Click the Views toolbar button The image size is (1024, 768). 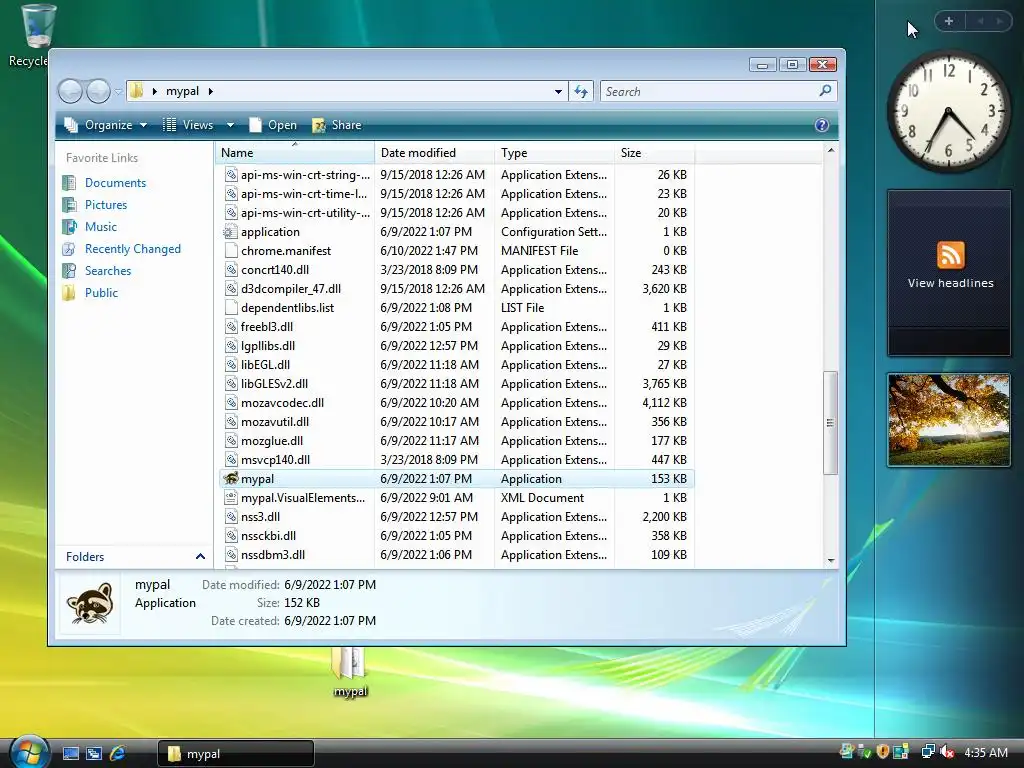coord(188,125)
